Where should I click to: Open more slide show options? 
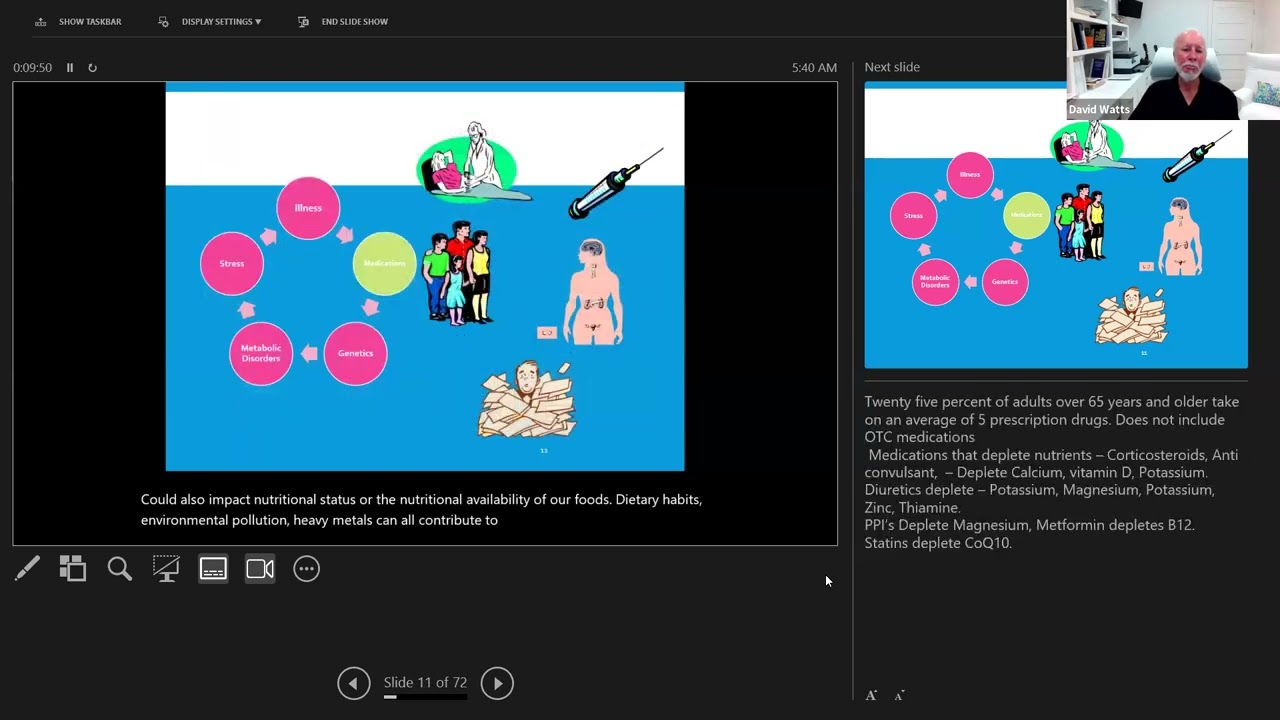tap(306, 569)
